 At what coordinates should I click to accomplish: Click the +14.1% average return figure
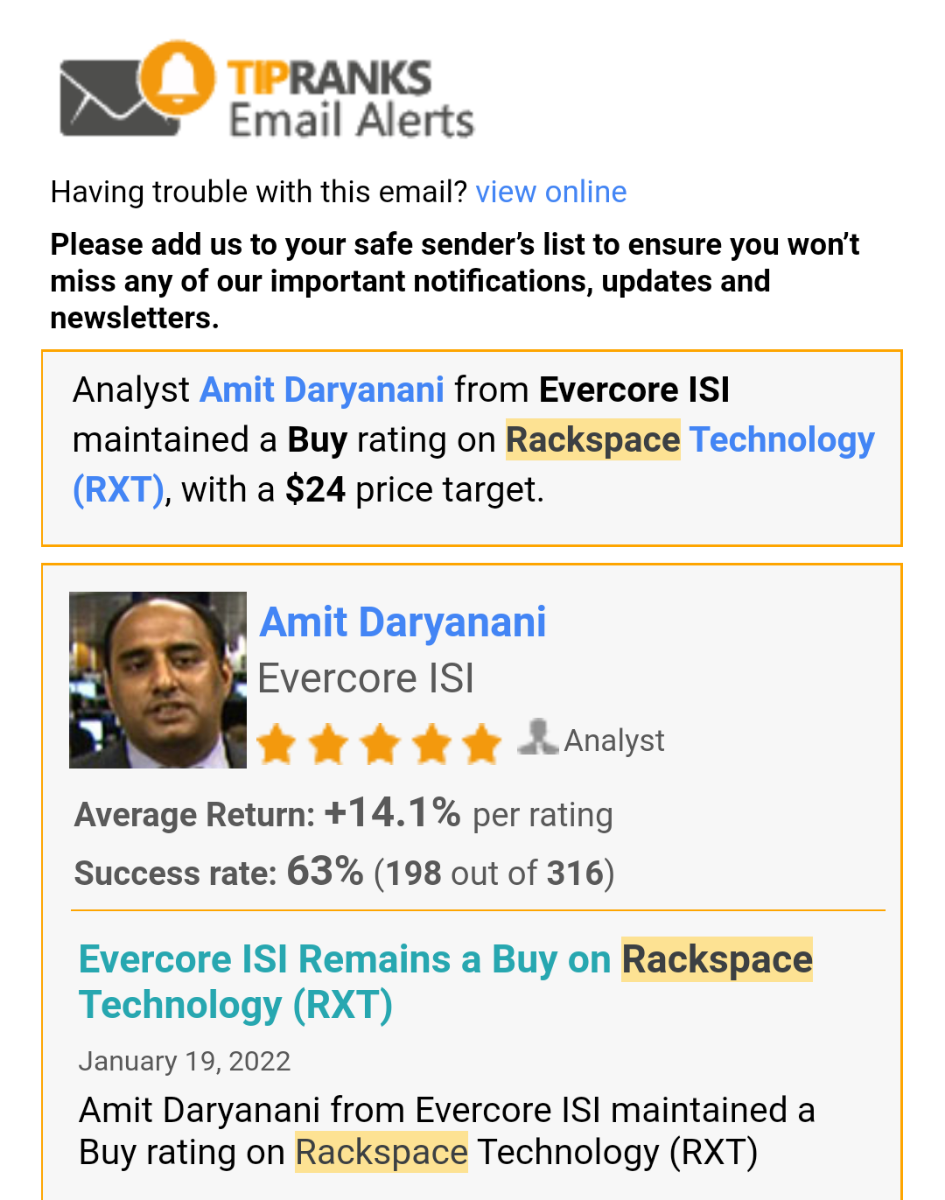click(x=392, y=815)
